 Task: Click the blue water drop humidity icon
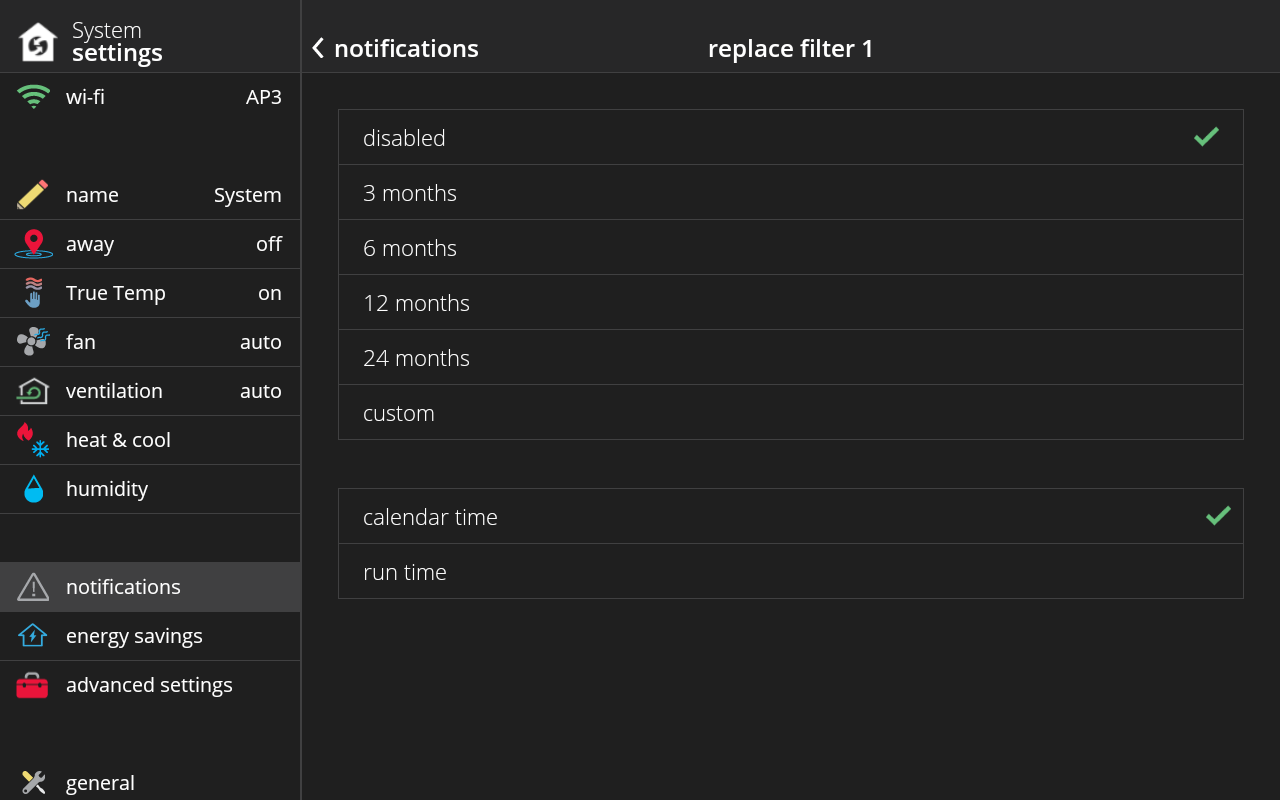[x=33, y=489]
